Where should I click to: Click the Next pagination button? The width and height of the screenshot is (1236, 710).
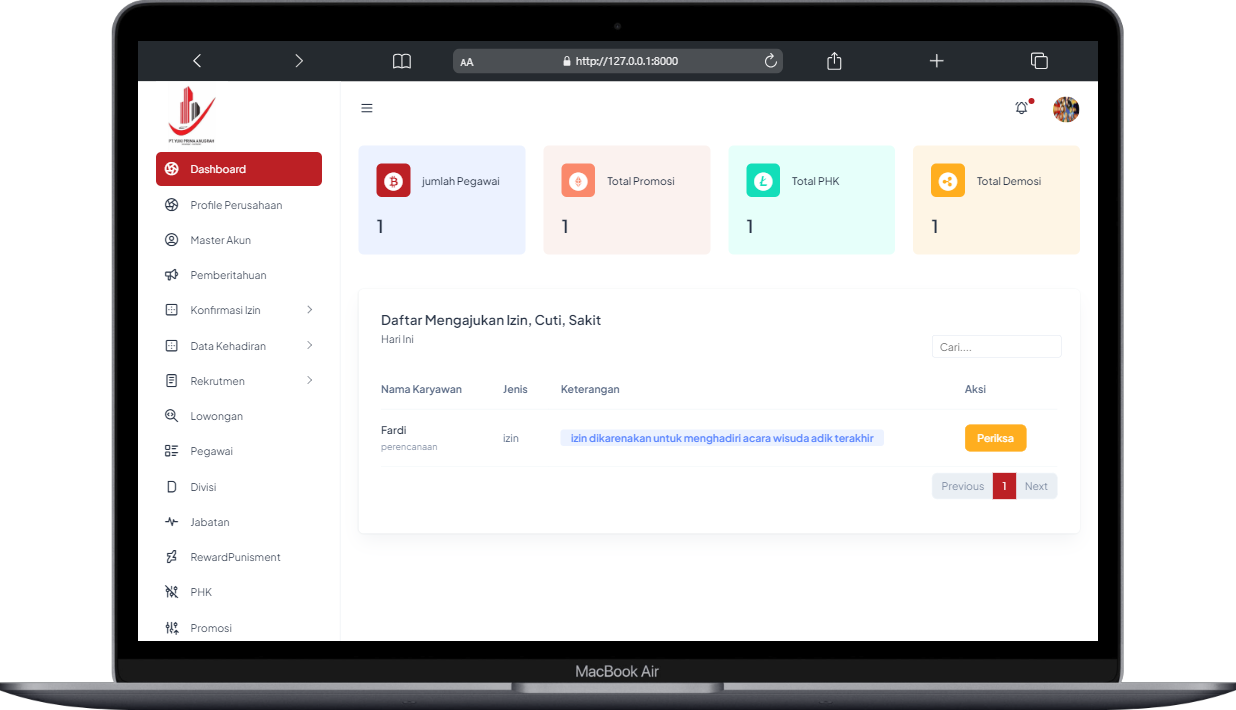tap(1036, 486)
